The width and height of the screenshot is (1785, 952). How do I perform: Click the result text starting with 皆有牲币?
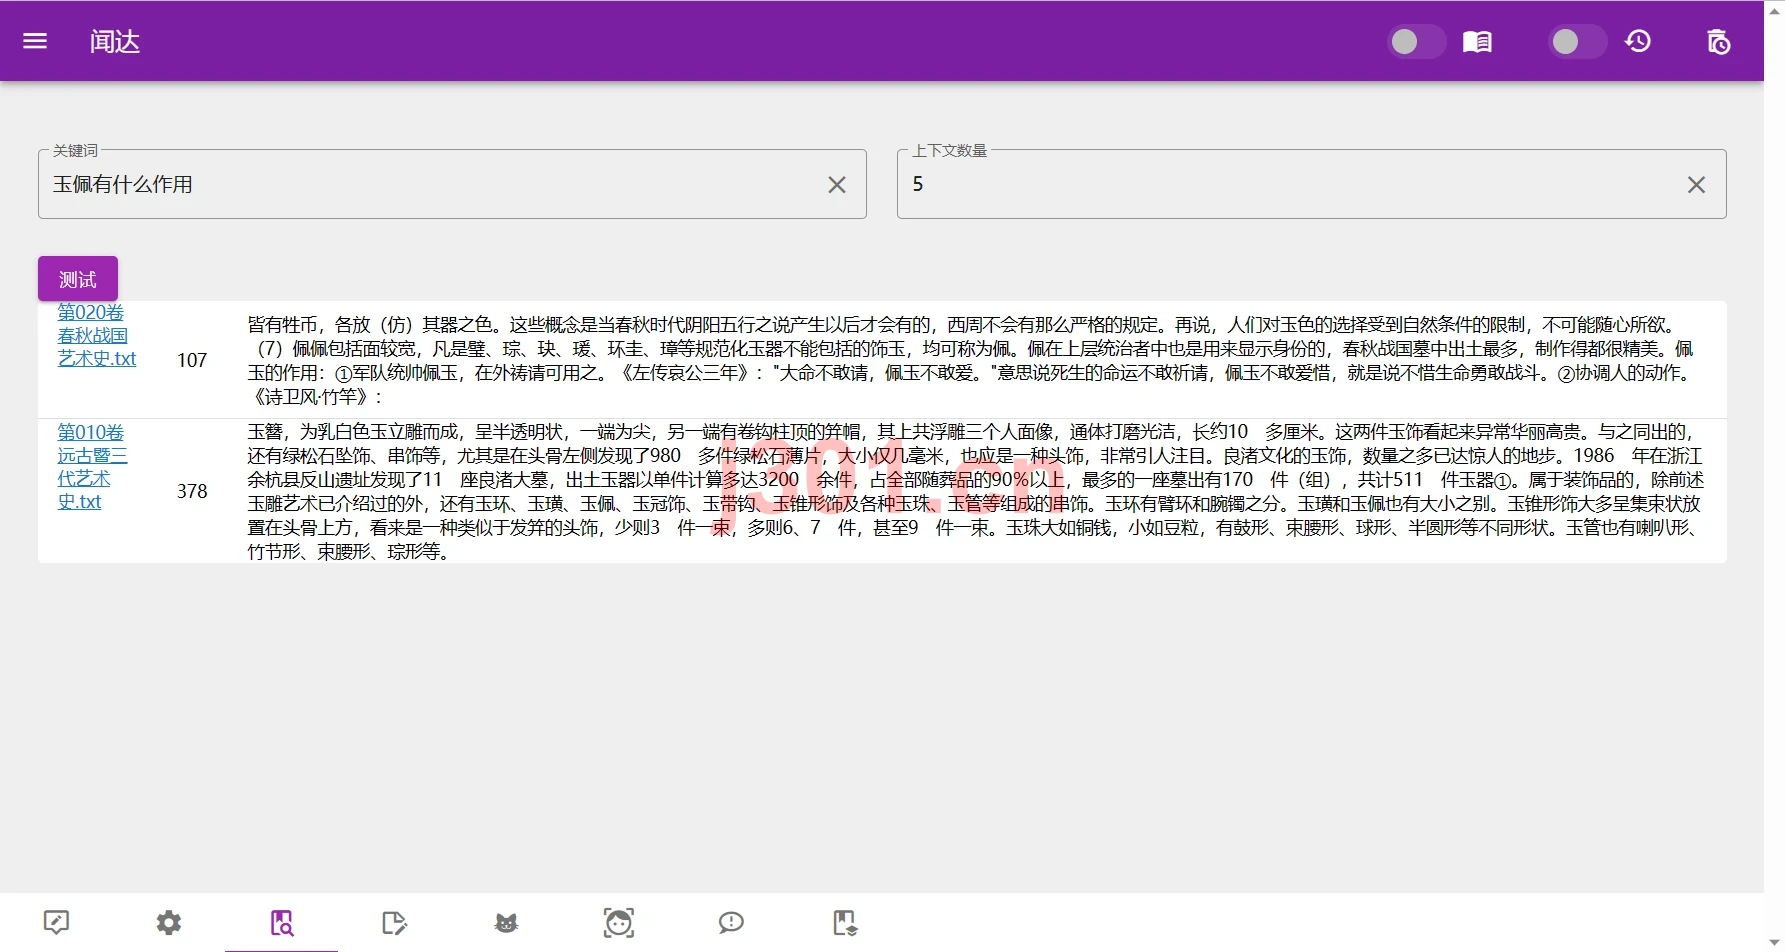pyautogui.click(x=972, y=360)
